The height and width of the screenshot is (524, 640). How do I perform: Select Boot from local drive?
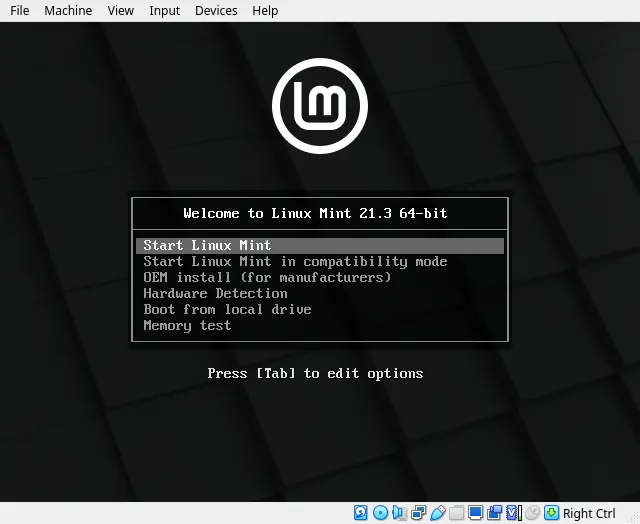coord(320,309)
